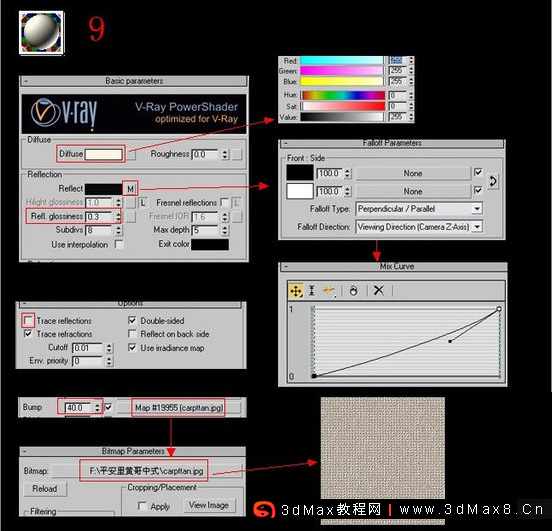Click the Env. priority spinner arrows
Screen dimensions: 552x531
point(109,361)
